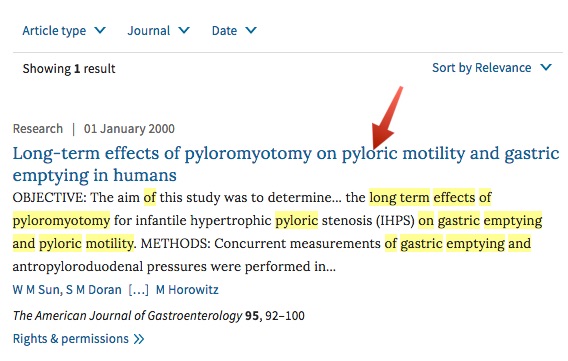Open the Sort by Relevance dropdown
The image size is (568, 361).
tap(492, 68)
